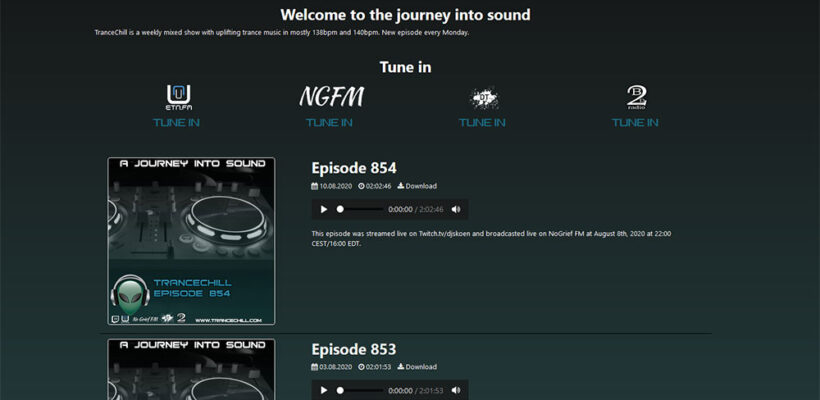Seek within the Episode 854 progress bar
This screenshot has height=400, width=820.
click(x=360, y=209)
